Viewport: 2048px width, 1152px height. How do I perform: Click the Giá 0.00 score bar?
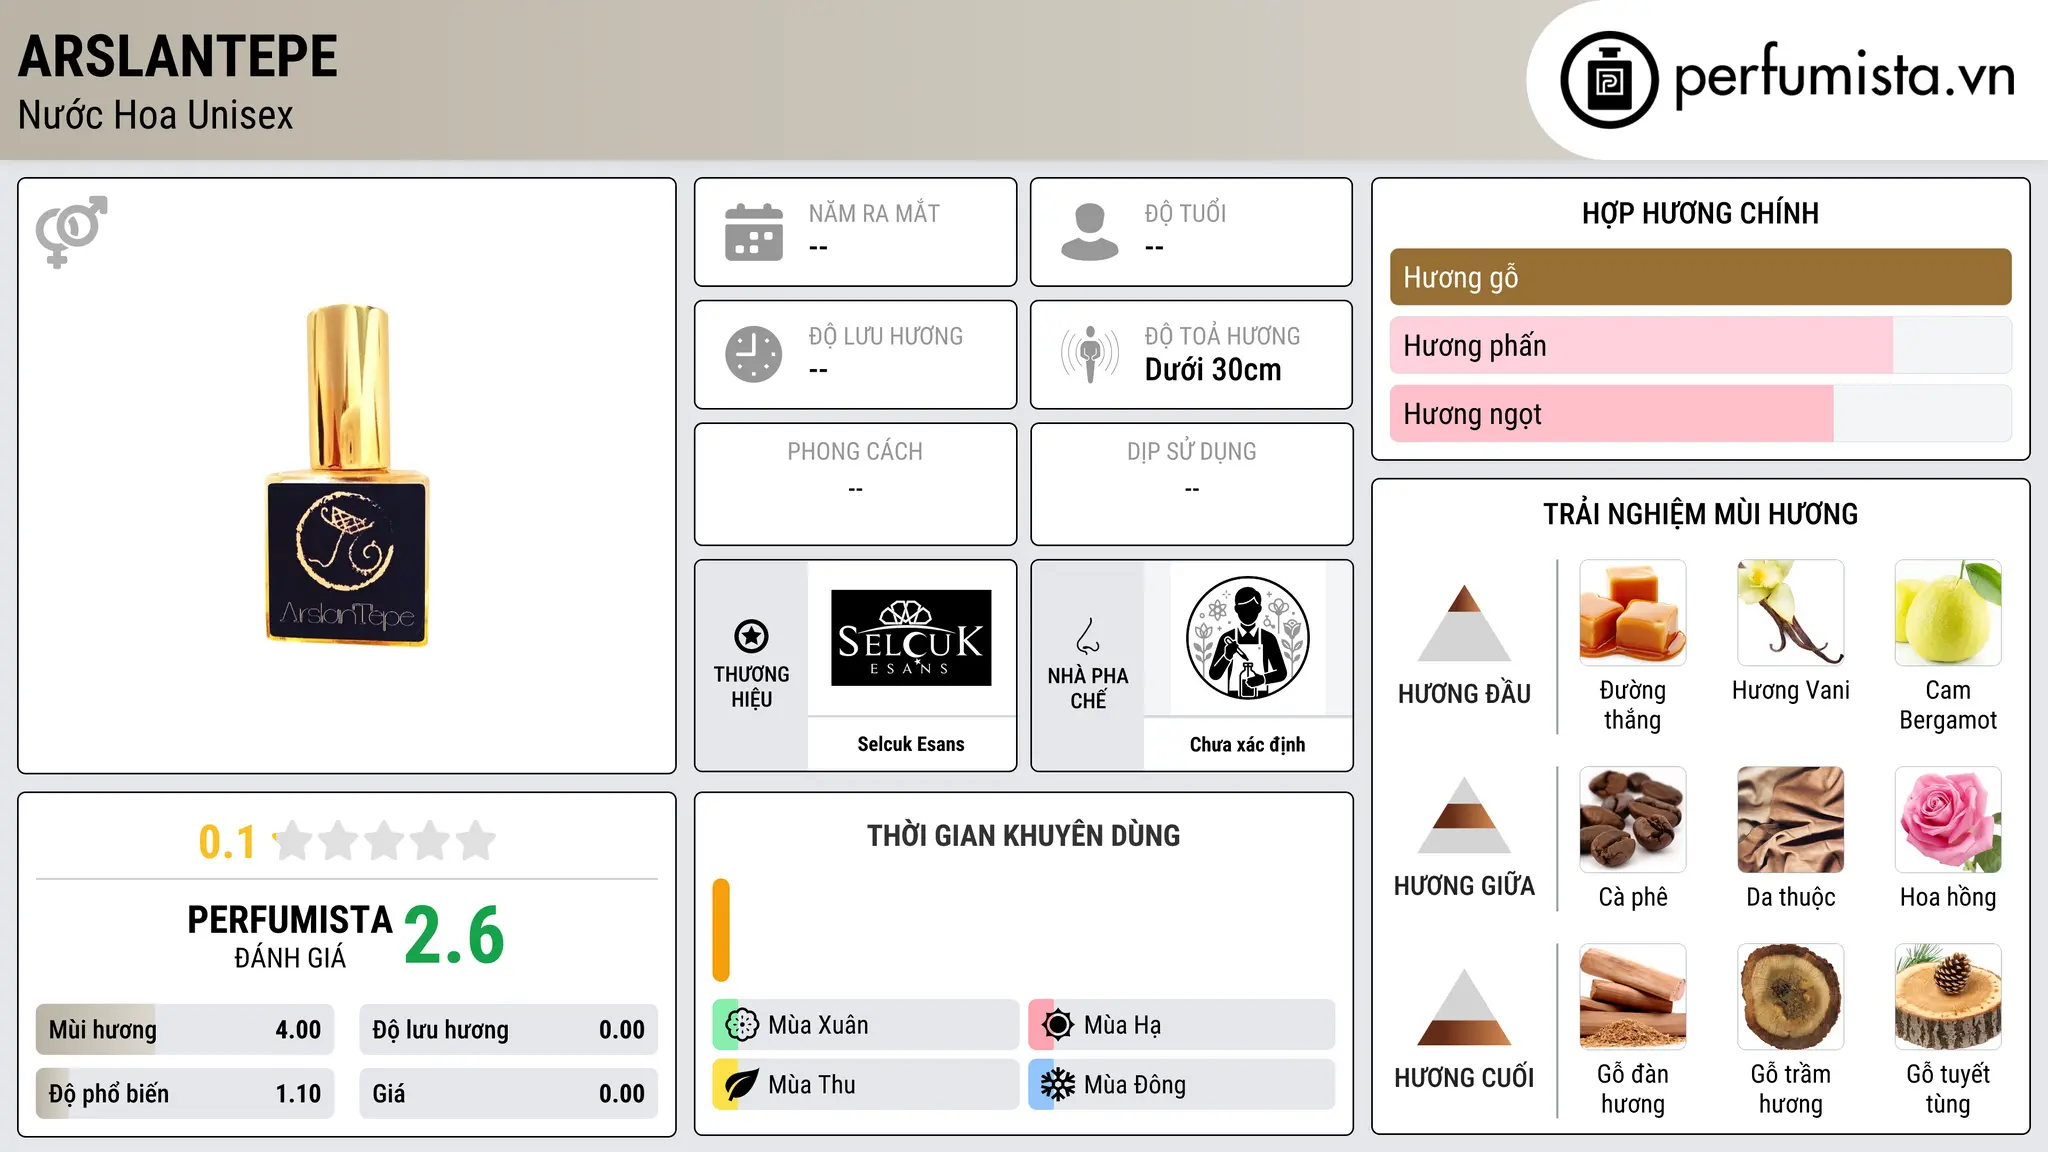509,1094
